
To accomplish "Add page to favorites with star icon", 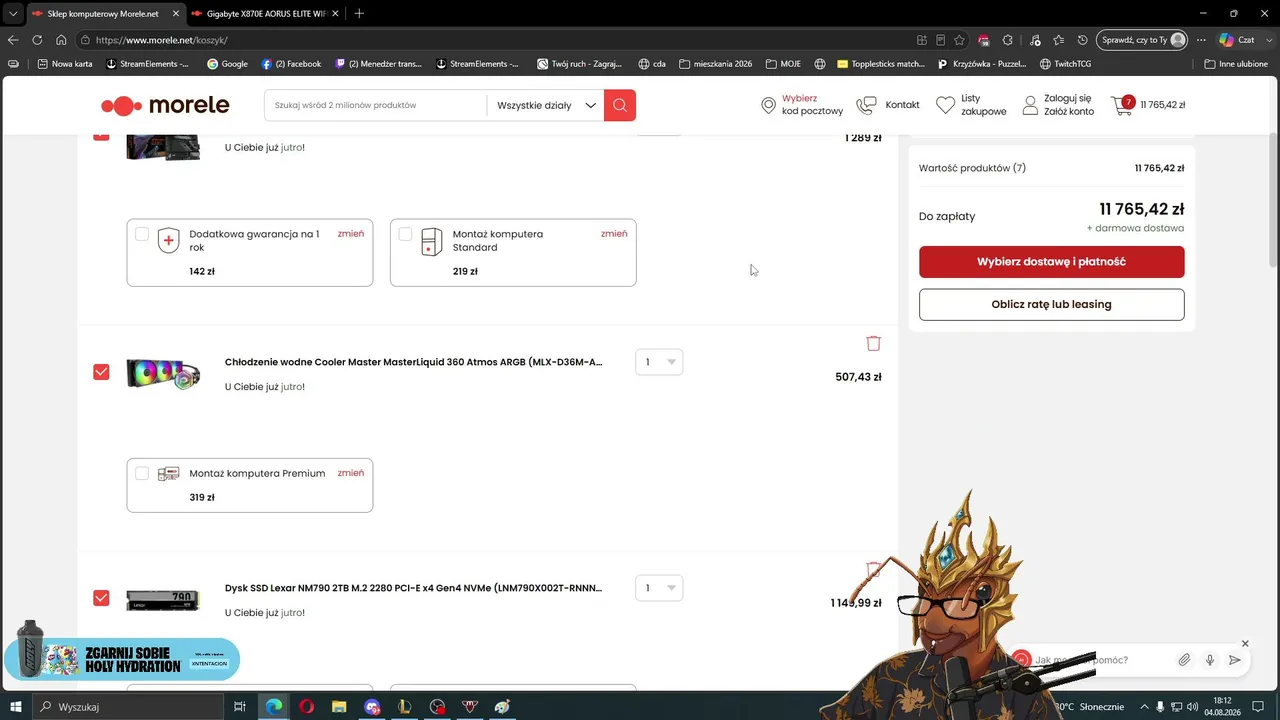I will click(x=960, y=40).
